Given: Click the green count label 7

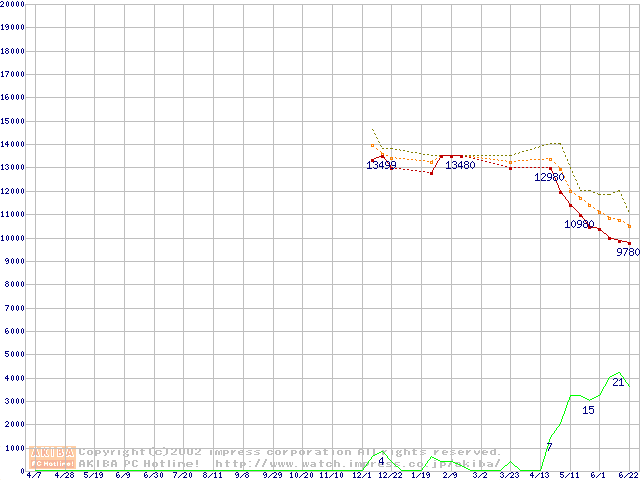Looking at the screenshot, I should [549, 446].
